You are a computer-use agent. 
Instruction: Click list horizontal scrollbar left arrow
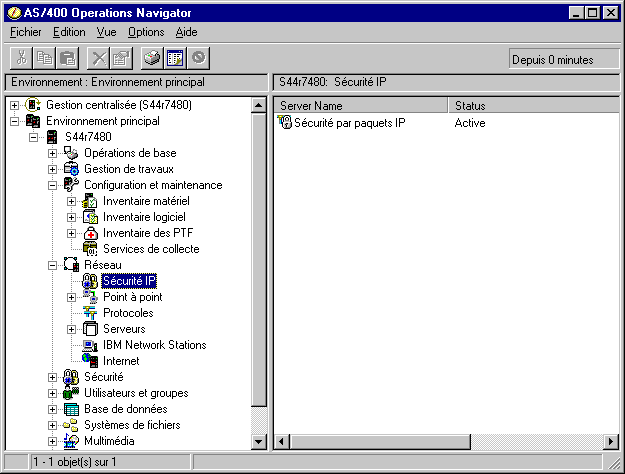coord(282,442)
